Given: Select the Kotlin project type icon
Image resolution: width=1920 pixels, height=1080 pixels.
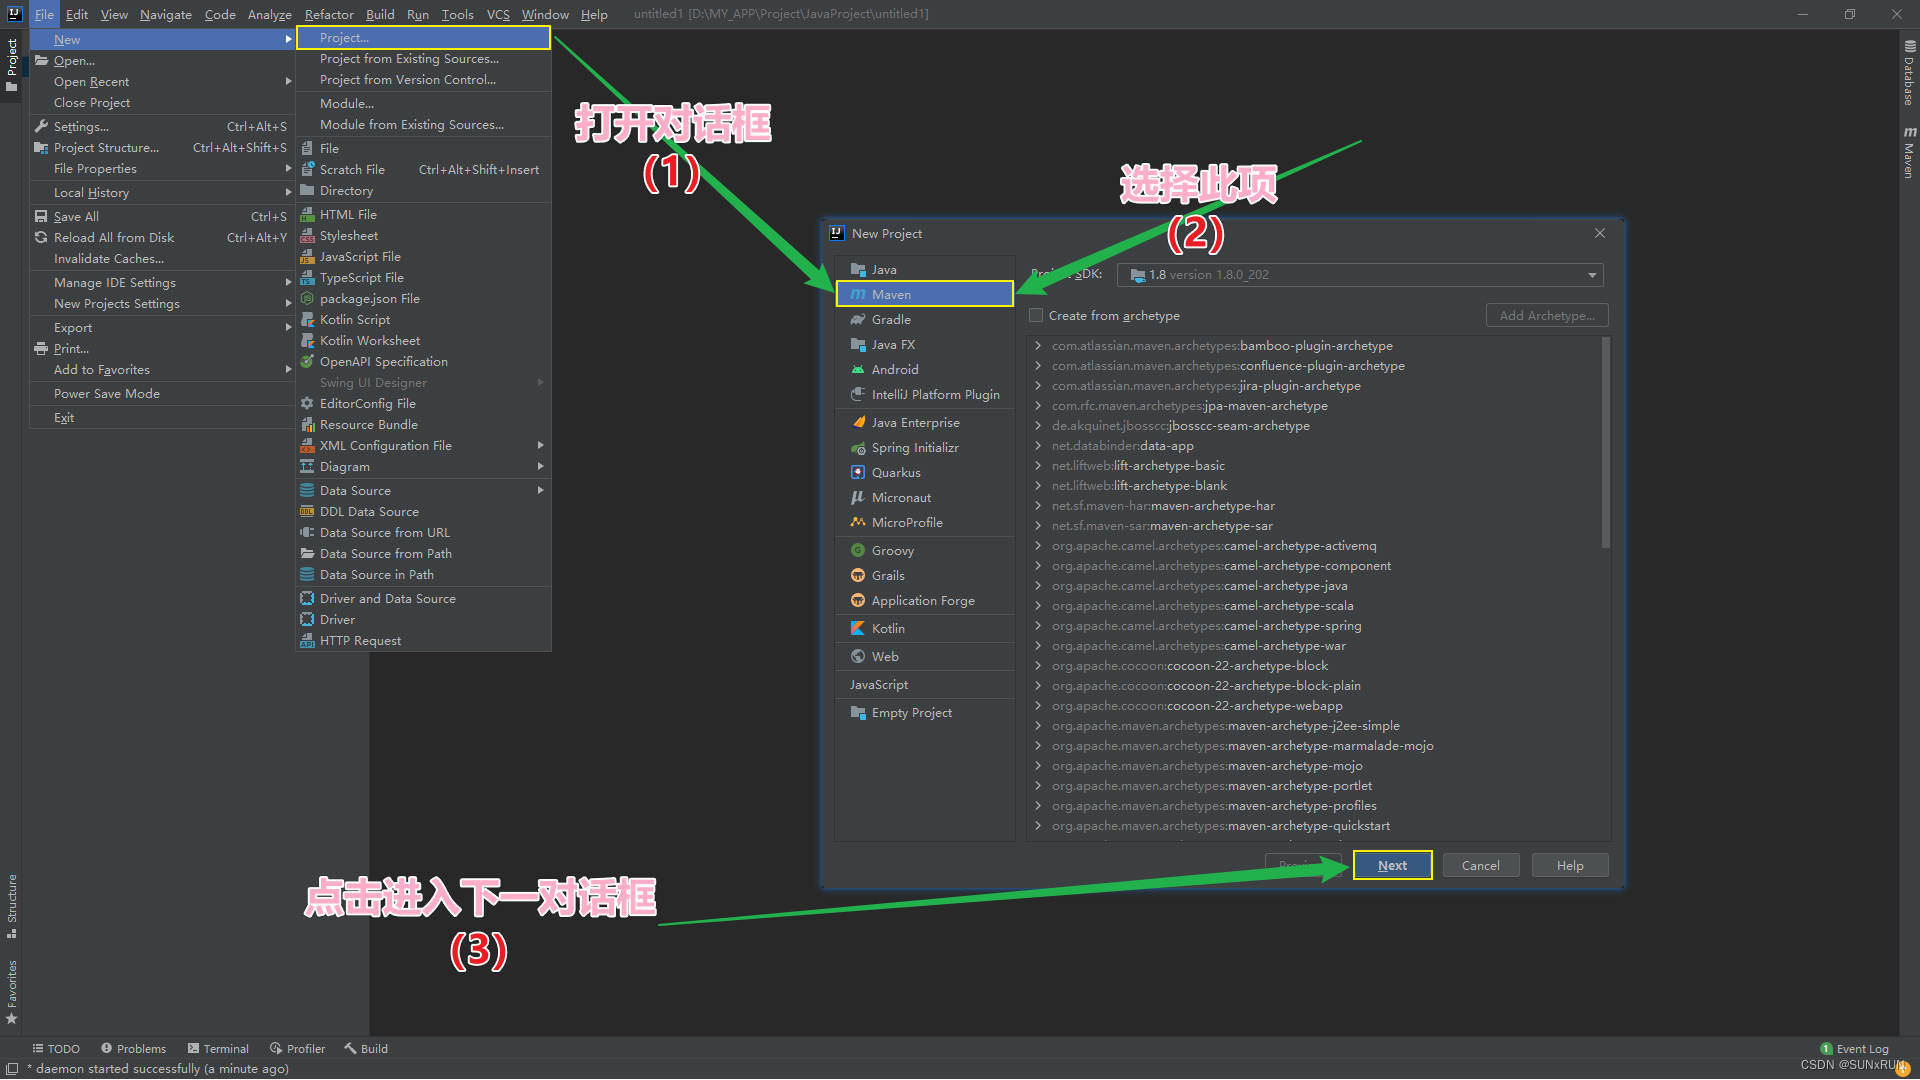Looking at the screenshot, I should pos(857,628).
